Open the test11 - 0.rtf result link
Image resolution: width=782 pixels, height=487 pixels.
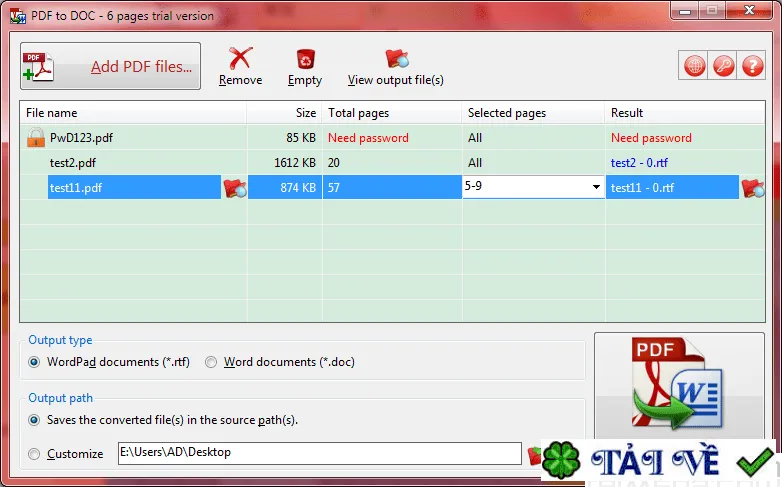point(642,188)
